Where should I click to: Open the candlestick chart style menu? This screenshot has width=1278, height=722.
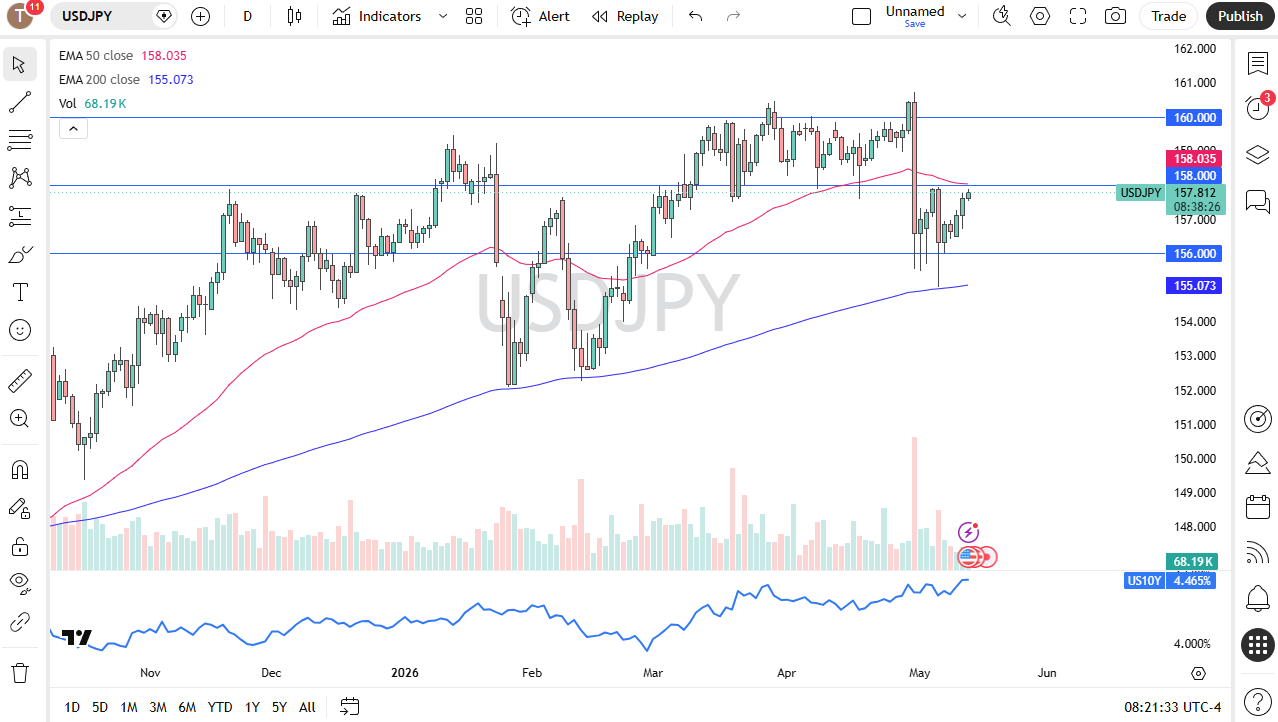coord(293,16)
